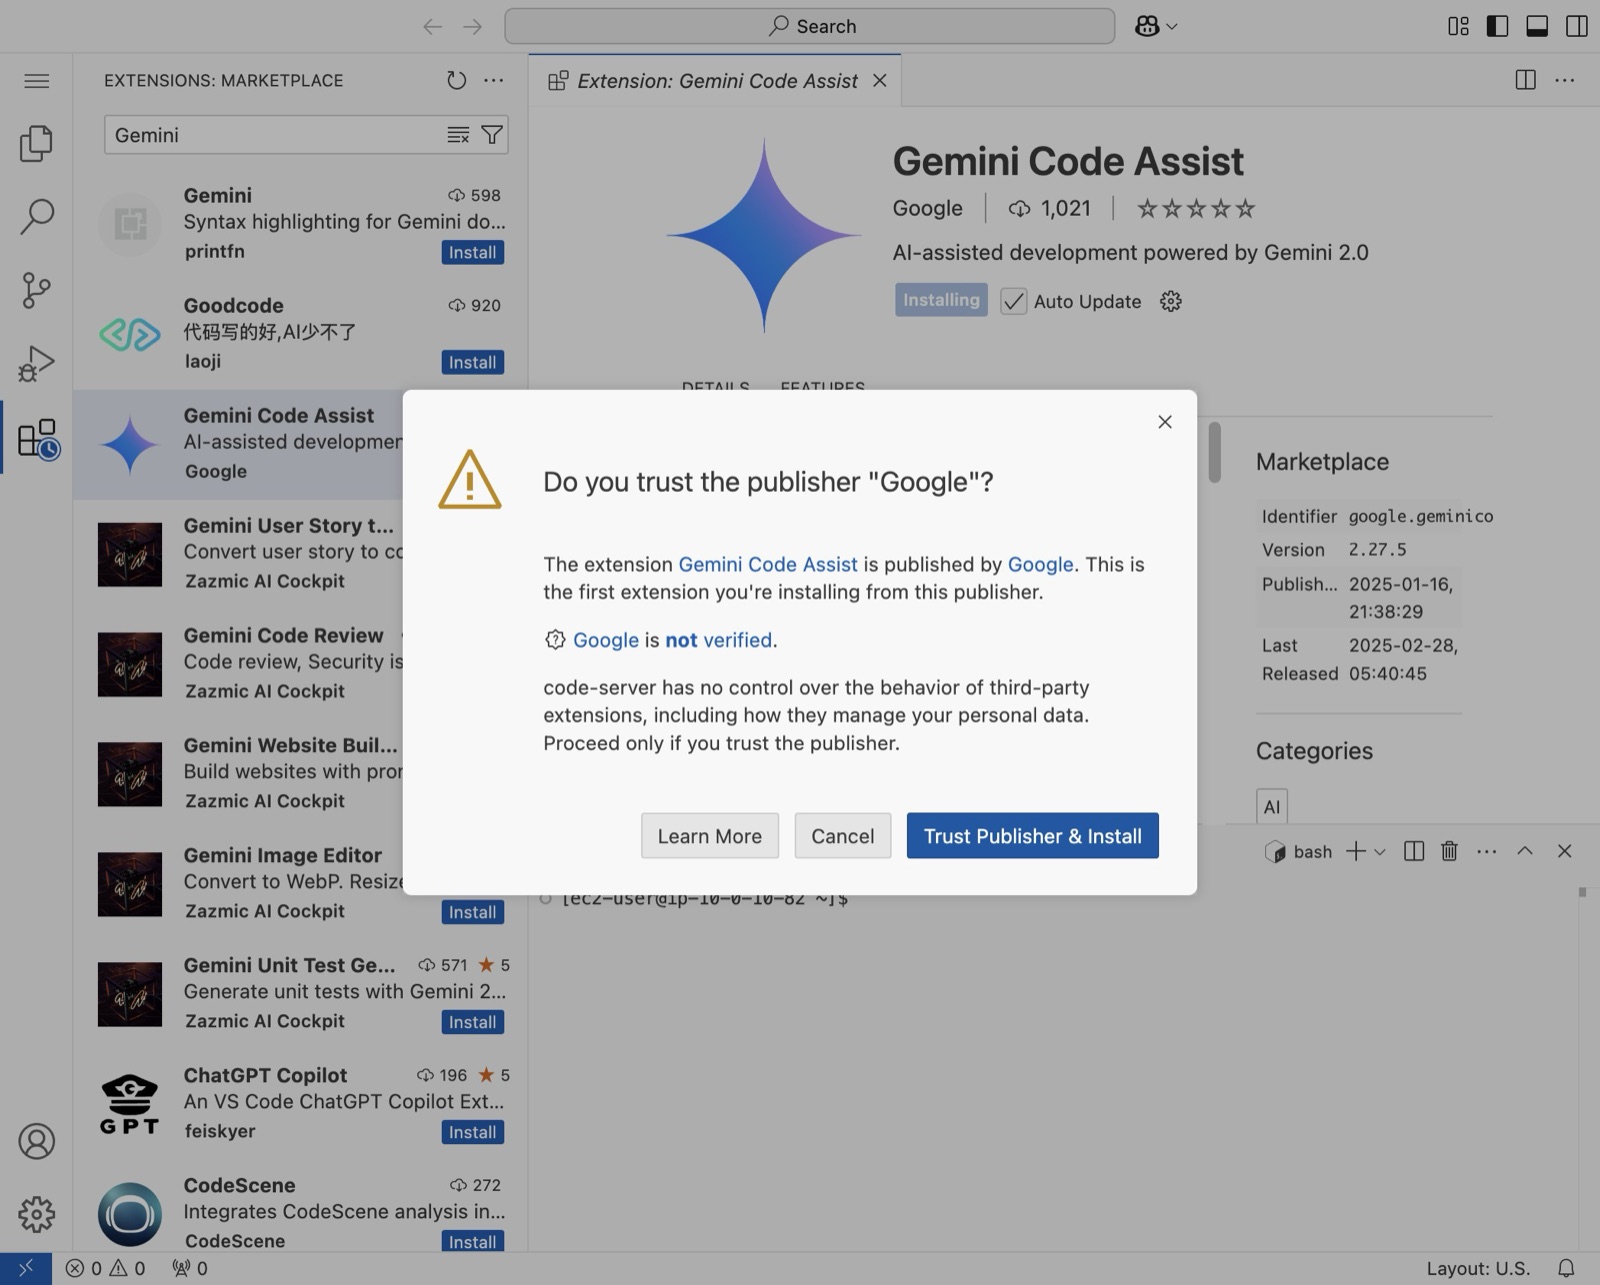Close the trust publisher dialog
This screenshot has width=1600, height=1285.
click(x=1165, y=422)
